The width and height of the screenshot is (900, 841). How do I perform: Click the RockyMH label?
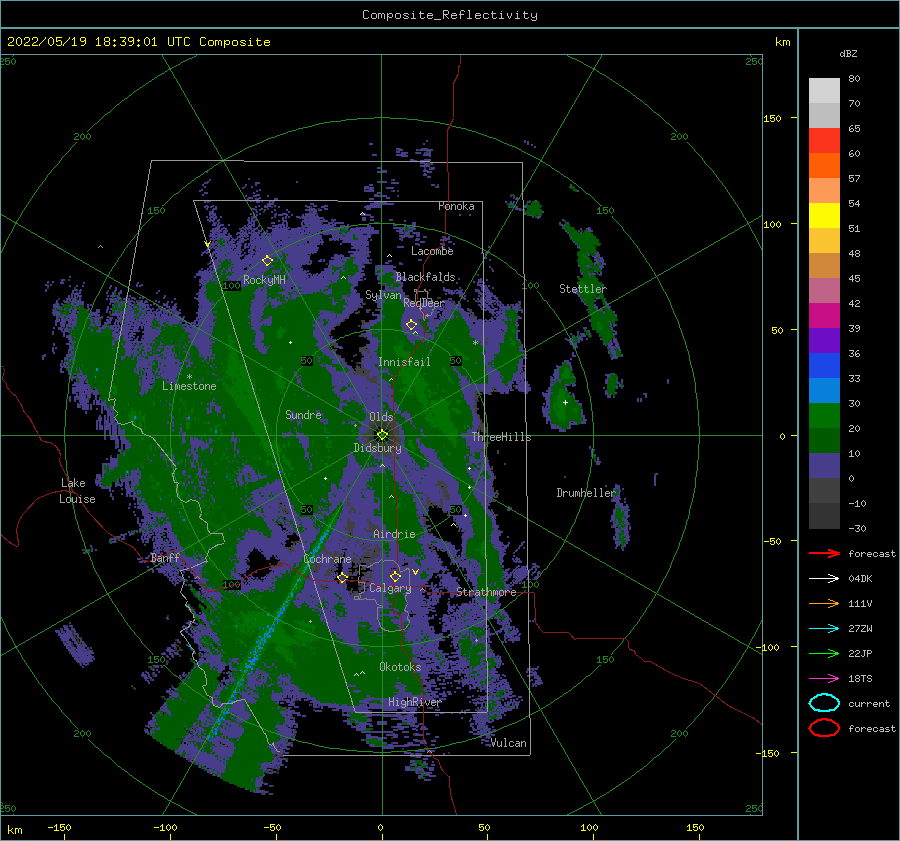[264, 280]
